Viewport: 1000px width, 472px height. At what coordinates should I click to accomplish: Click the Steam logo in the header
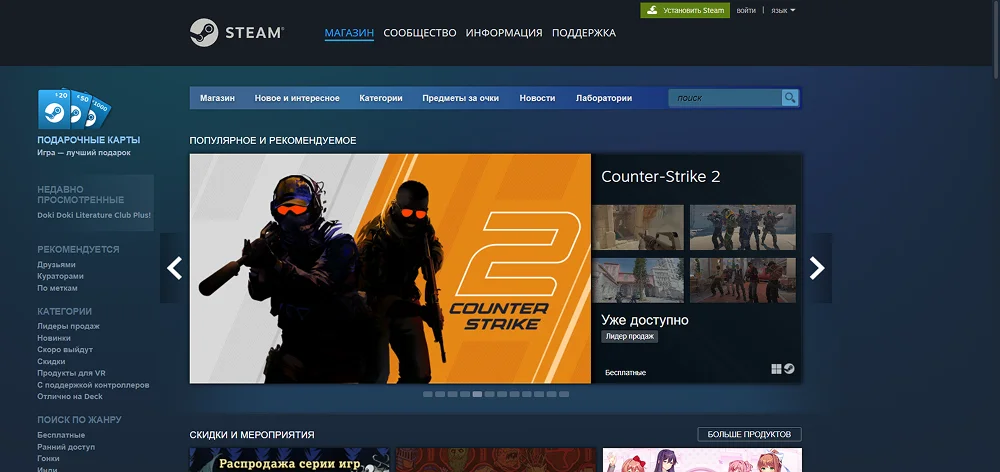coord(237,33)
